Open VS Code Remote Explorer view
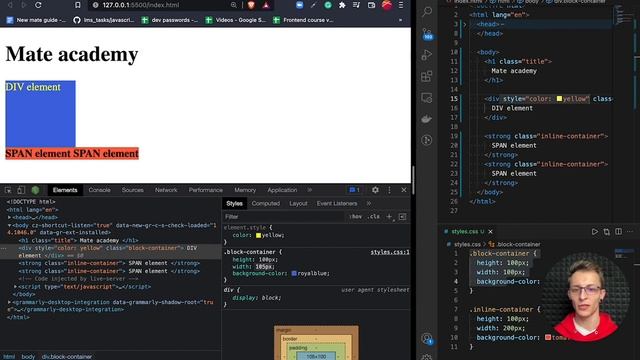Image resolution: width=640 pixels, height=360 pixels. click(x=427, y=98)
